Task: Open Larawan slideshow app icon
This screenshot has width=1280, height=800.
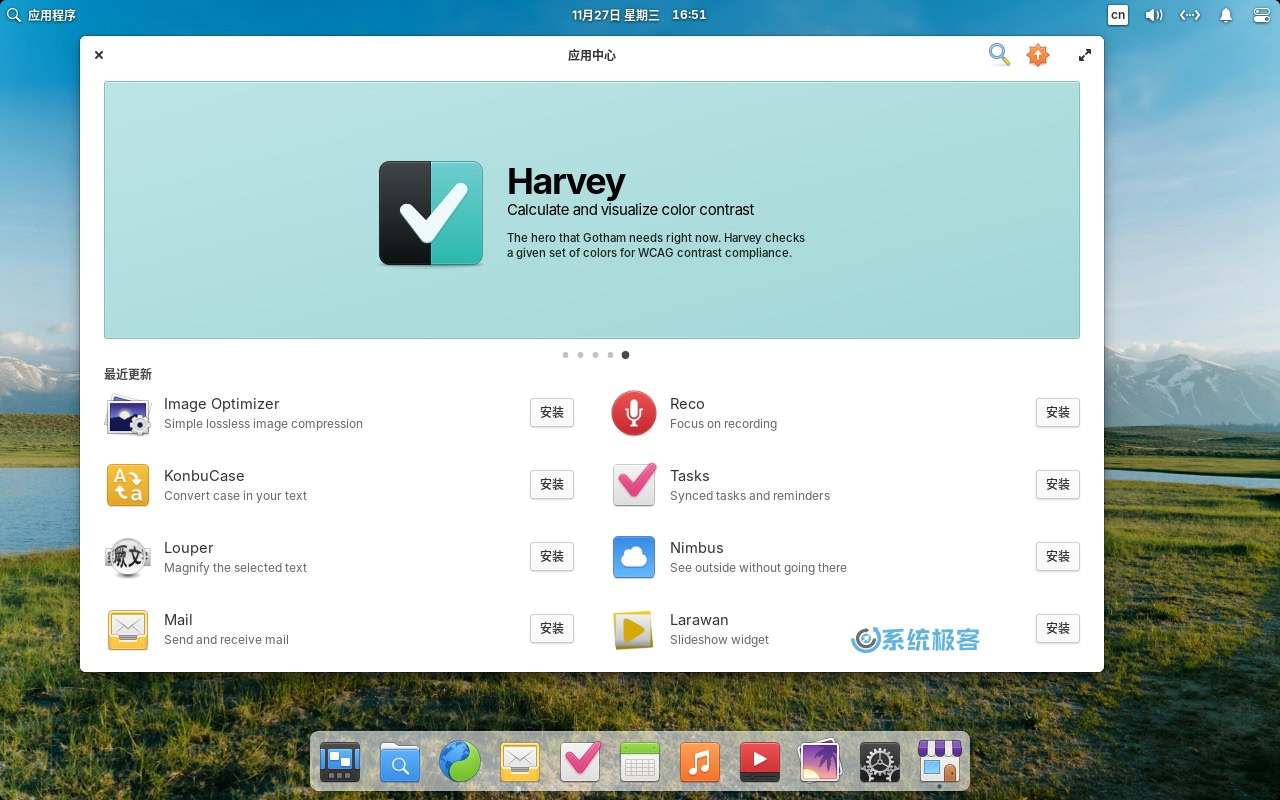Action: tap(634, 629)
